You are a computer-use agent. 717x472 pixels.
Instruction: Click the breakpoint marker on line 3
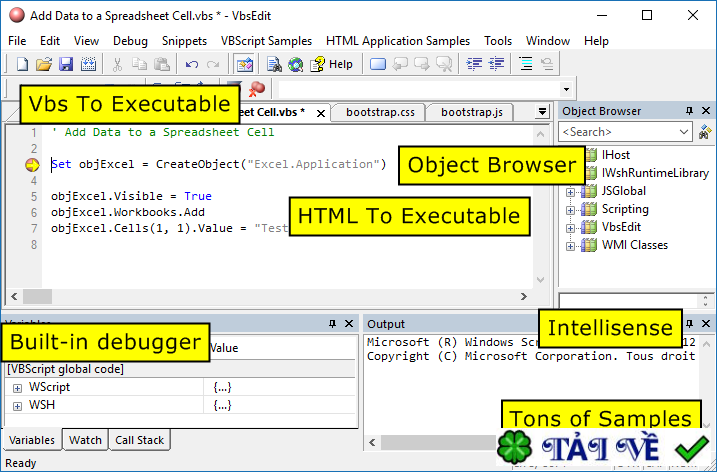click(x=32, y=165)
